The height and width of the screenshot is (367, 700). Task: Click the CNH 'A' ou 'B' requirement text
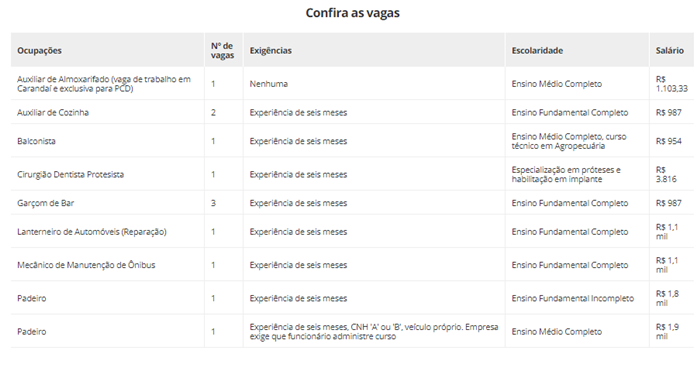(377, 327)
